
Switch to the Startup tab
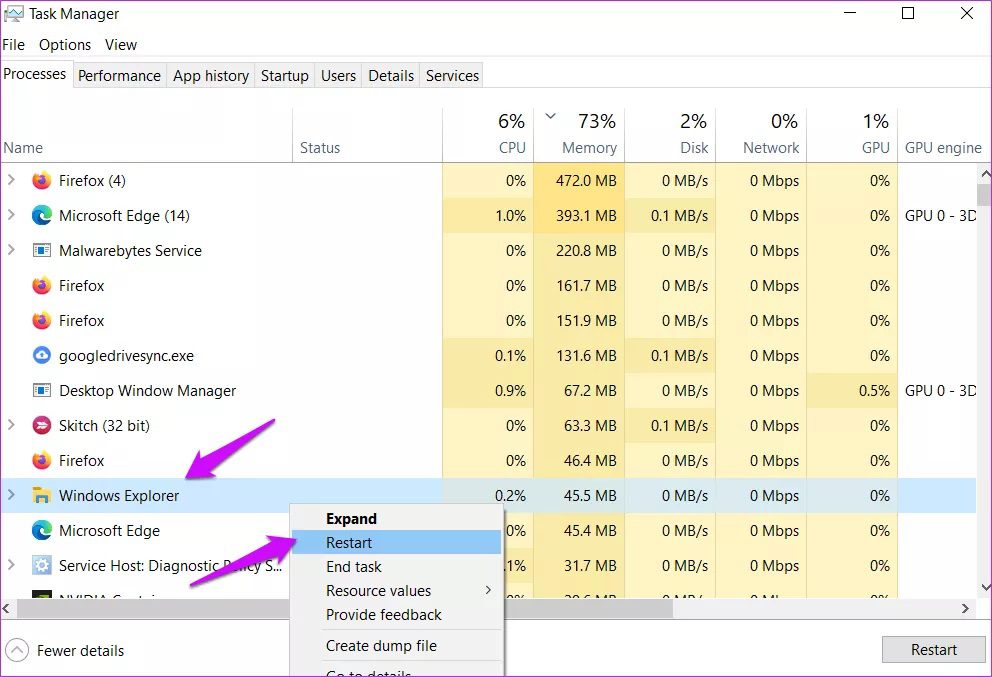(285, 76)
